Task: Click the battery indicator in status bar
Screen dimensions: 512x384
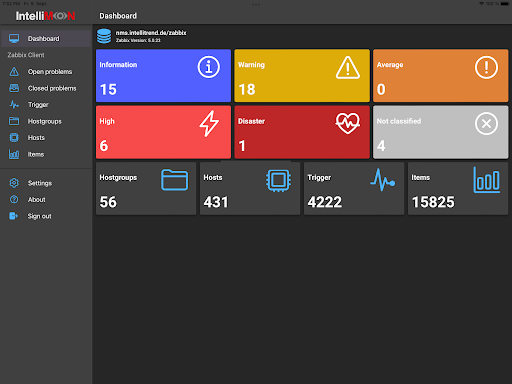Action: [x=504, y=4]
